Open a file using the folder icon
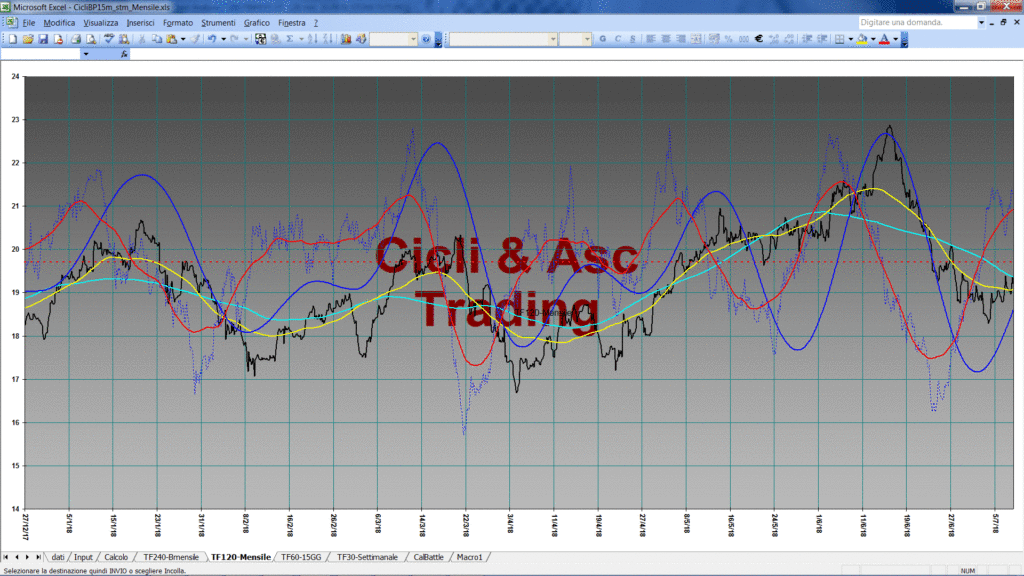Viewport: 1024px width, 576px height. coord(27,39)
